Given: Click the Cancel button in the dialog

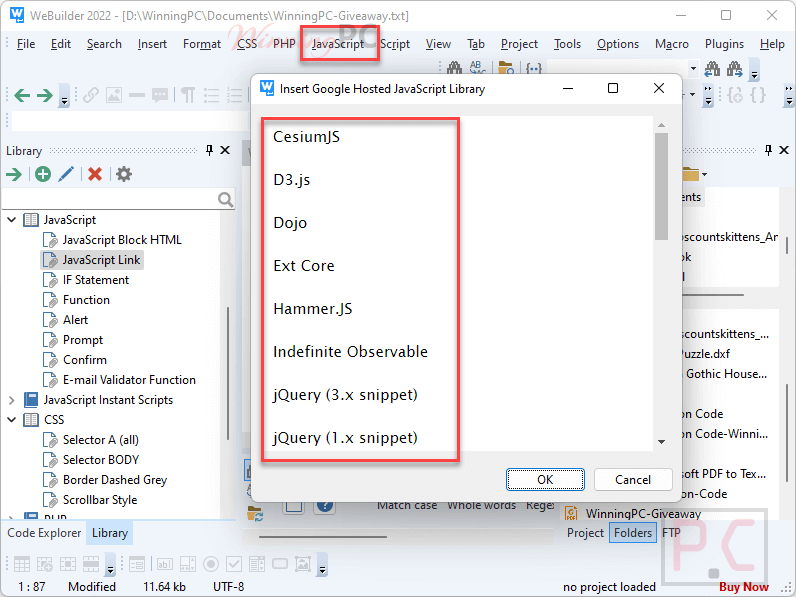Looking at the screenshot, I should 633,480.
